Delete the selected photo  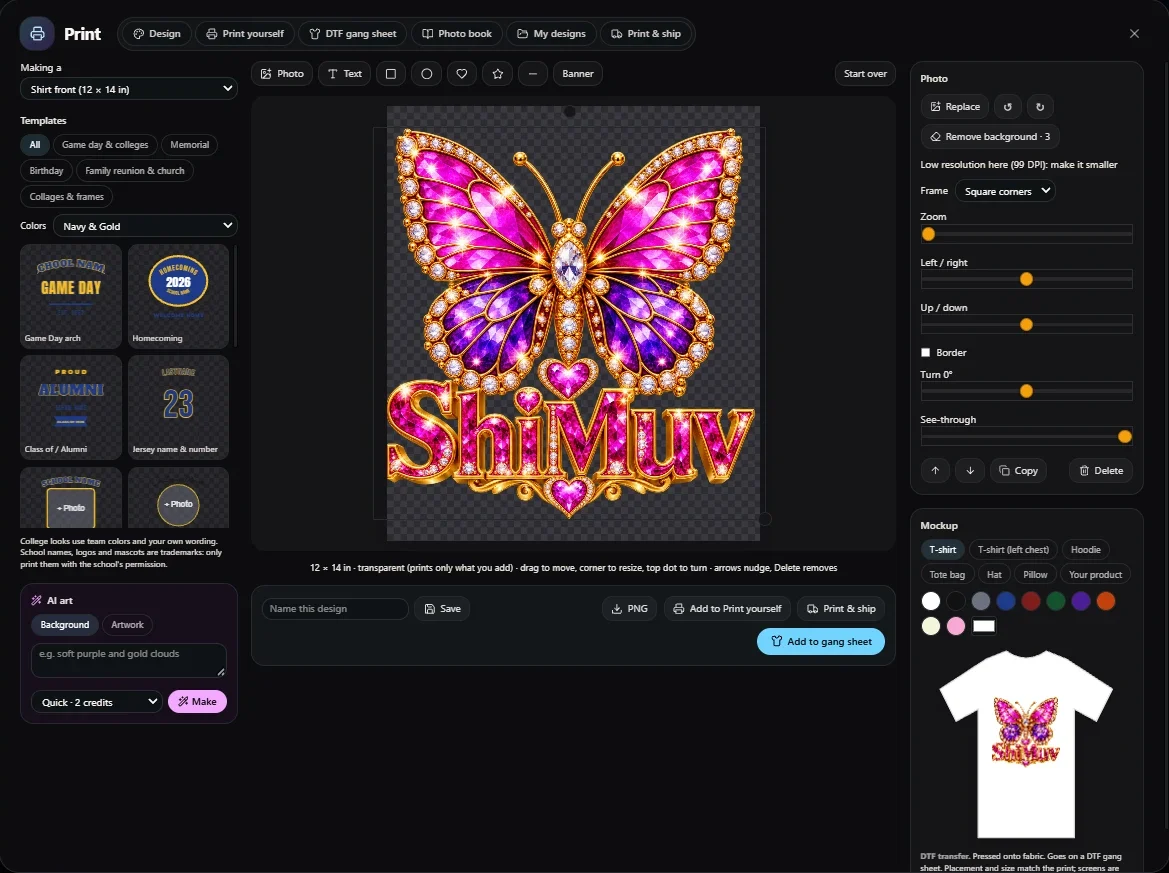(x=1101, y=470)
